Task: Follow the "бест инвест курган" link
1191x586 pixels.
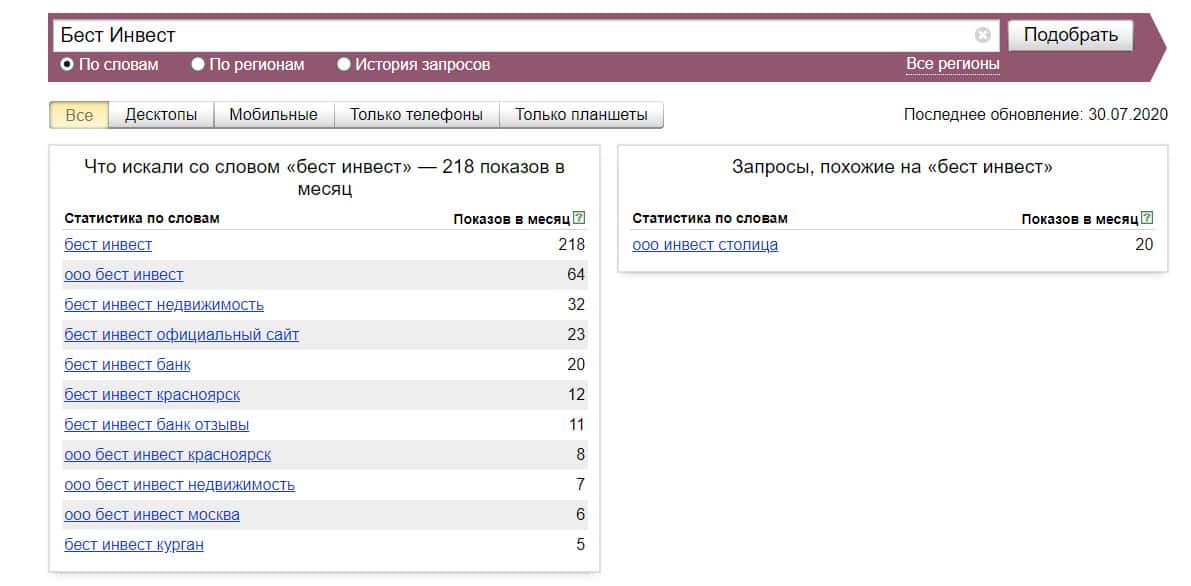Action: (134, 544)
